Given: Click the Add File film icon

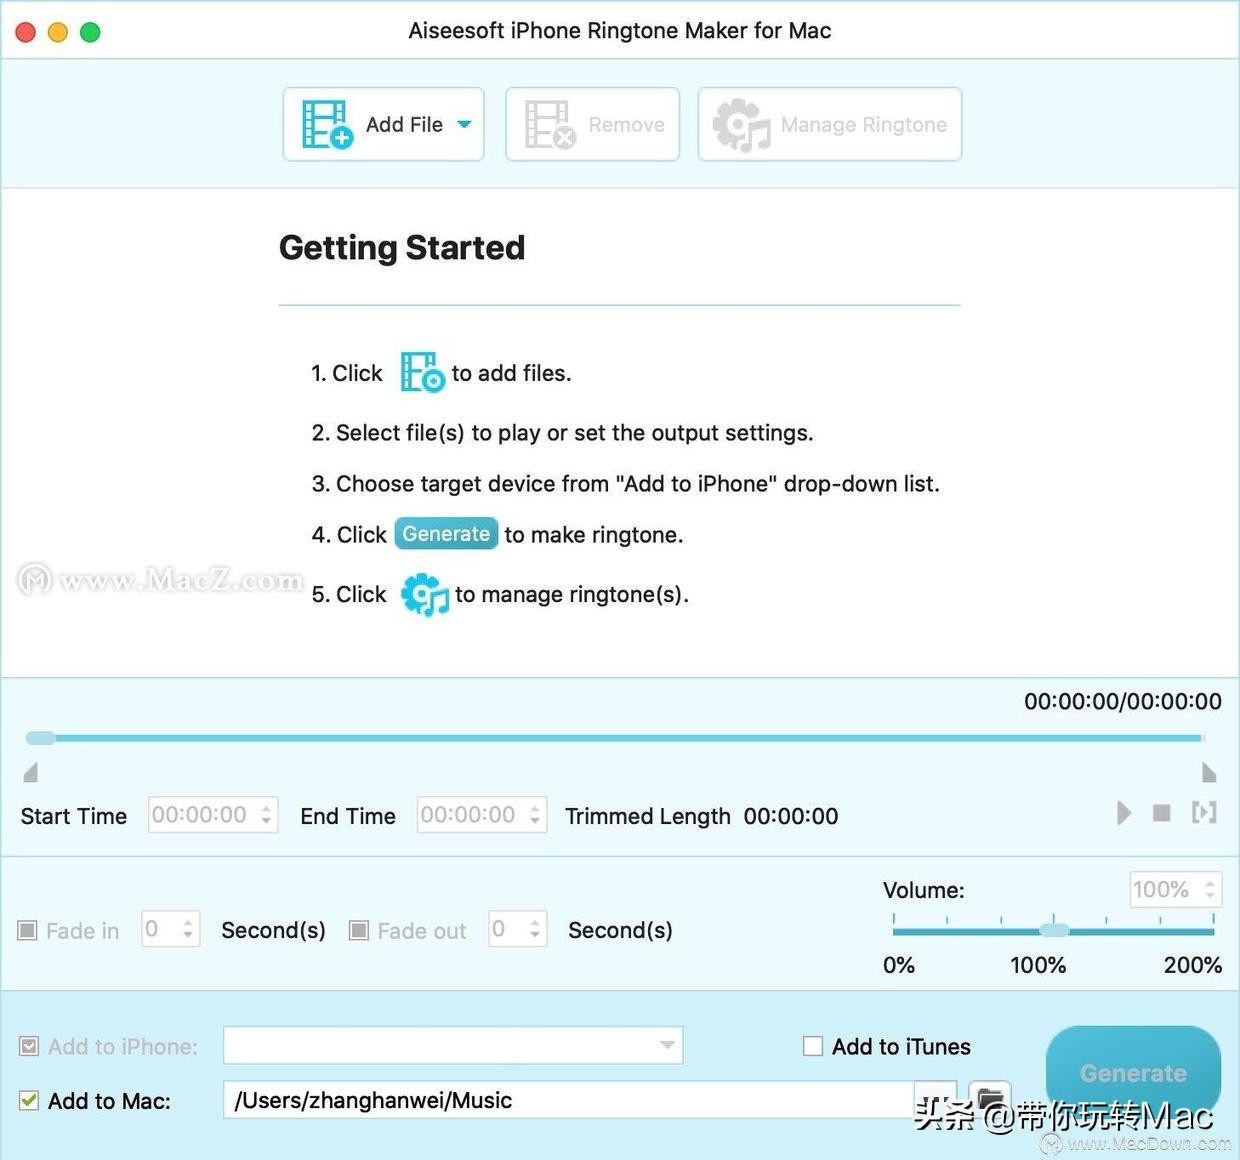Looking at the screenshot, I should pyautogui.click(x=327, y=124).
